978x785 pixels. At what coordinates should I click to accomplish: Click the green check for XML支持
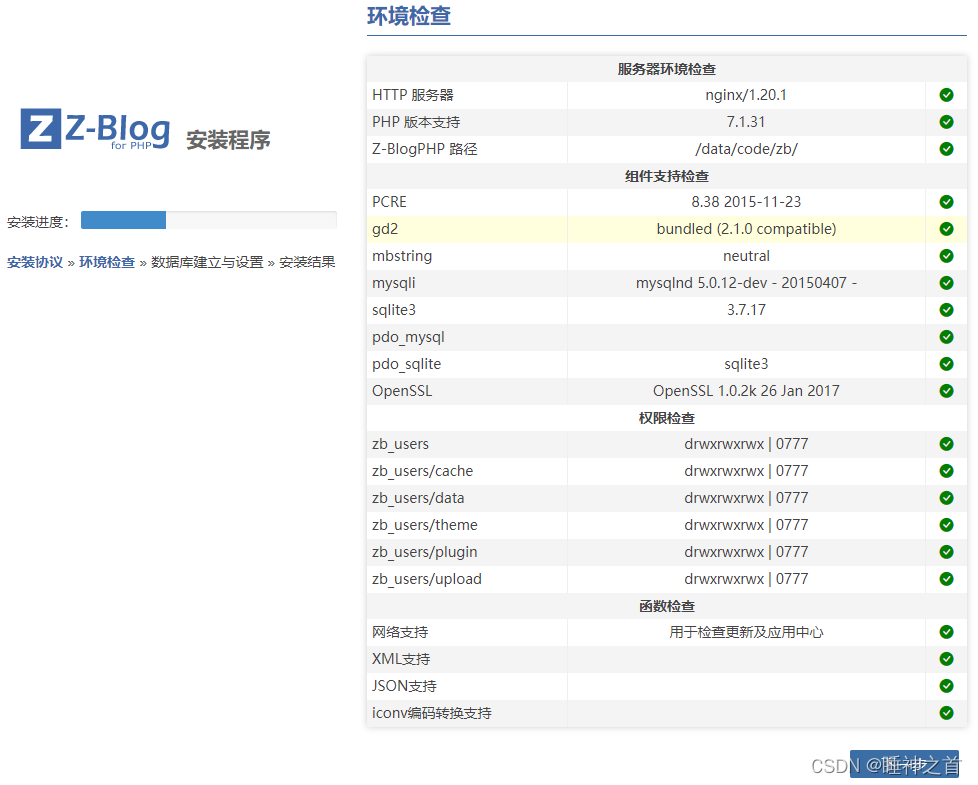[x=946, y=659]
